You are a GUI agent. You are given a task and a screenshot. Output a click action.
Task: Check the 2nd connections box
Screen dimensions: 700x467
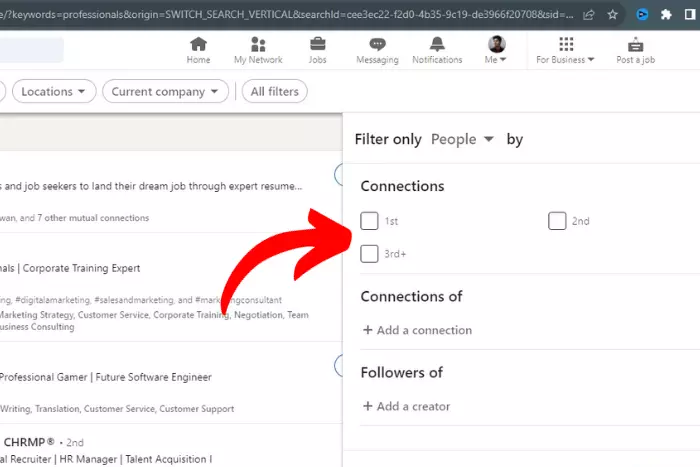click(557, 221)
